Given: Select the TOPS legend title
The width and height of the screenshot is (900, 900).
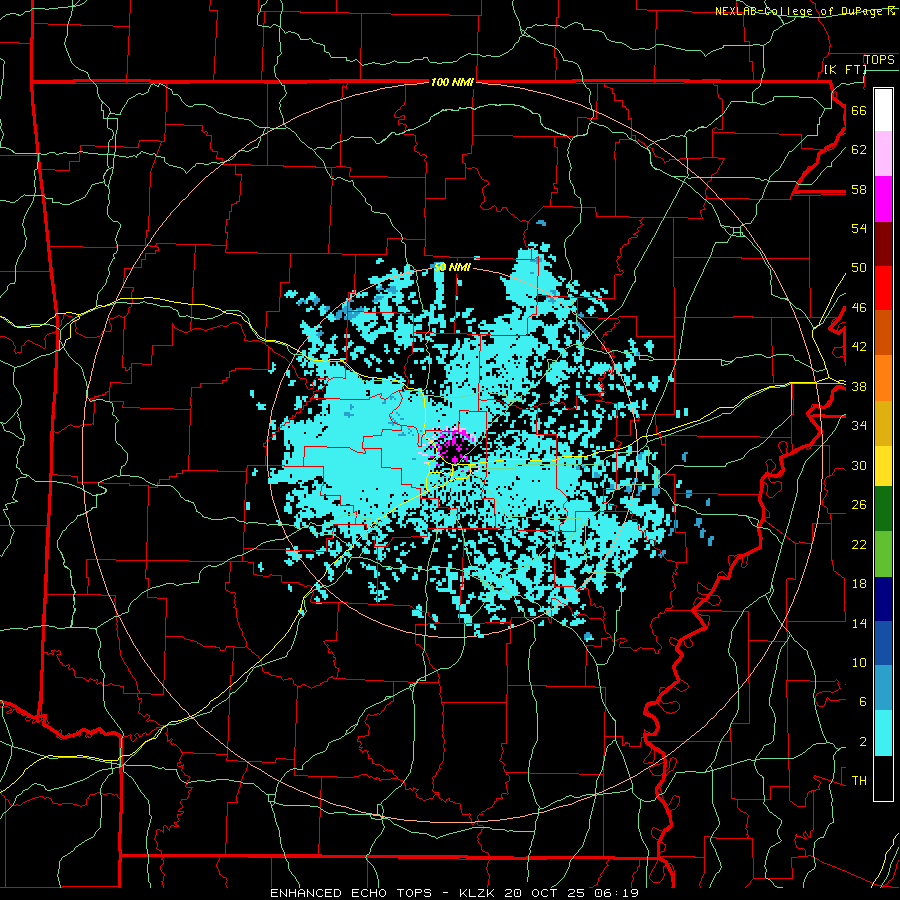Looking at the screenshot, I should click(879, 60).
